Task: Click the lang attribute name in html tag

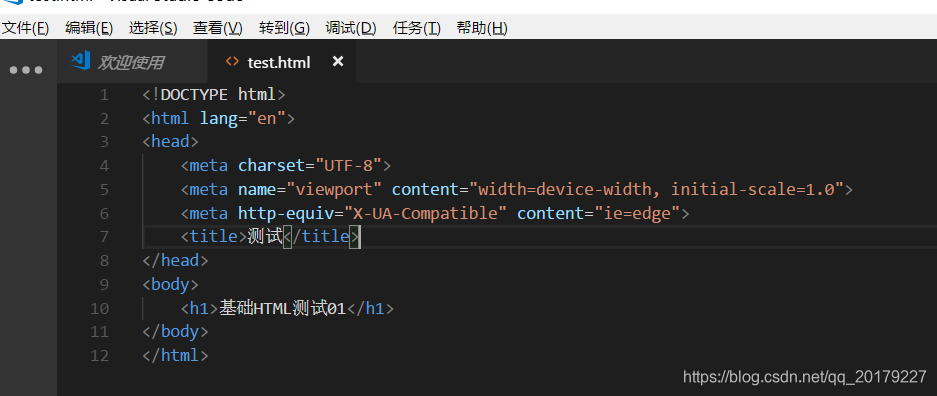Action: (219, 118)
